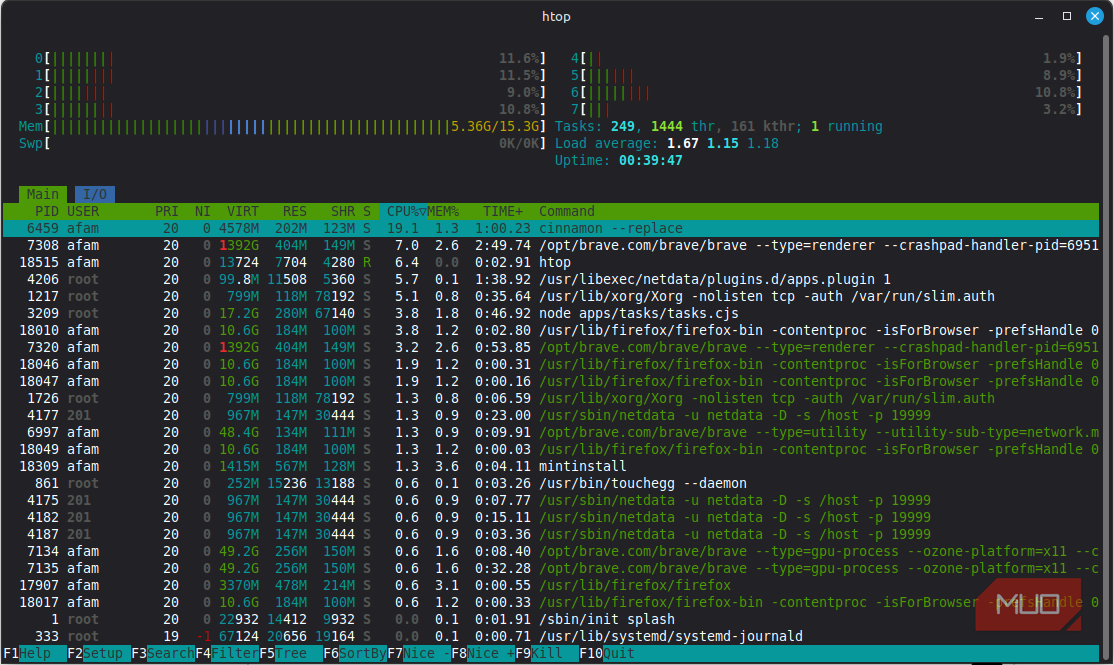Maximize the htop window
Screen dimensions: 1114x665
pyautogui.click(x=1066, y=16)
